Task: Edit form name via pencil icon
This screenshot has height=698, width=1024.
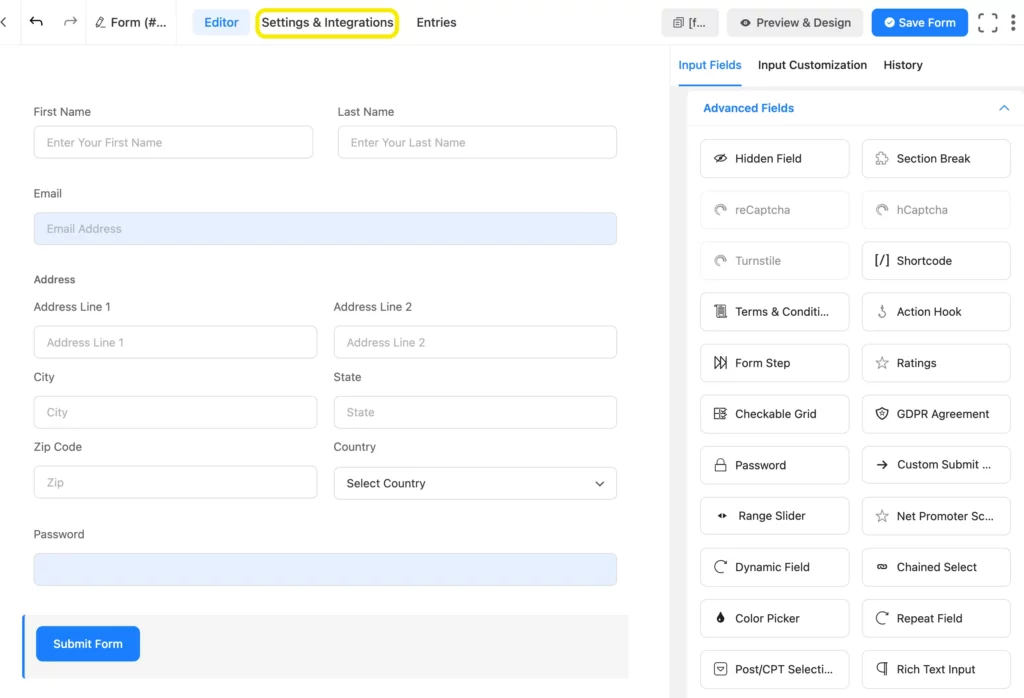Action: (100, 22)
